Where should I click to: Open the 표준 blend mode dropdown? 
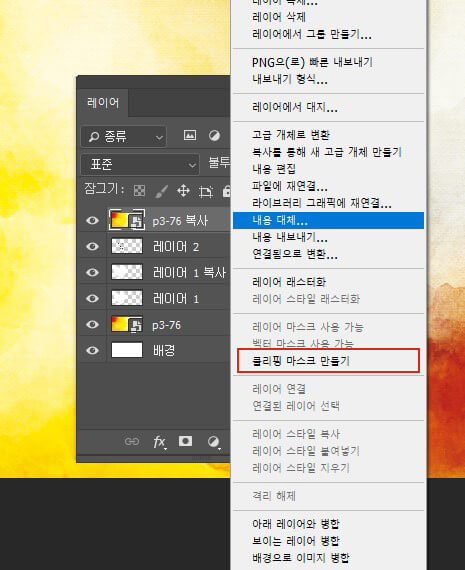click(x=140, y=165)
